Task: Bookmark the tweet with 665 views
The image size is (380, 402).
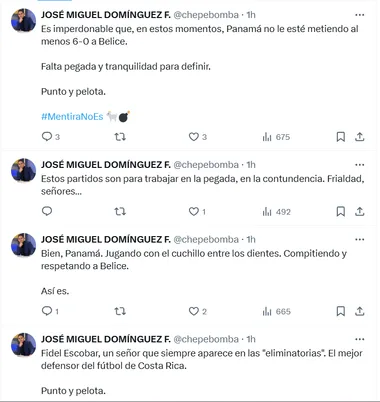Action: pyautogui.click(x=340, y=311)
